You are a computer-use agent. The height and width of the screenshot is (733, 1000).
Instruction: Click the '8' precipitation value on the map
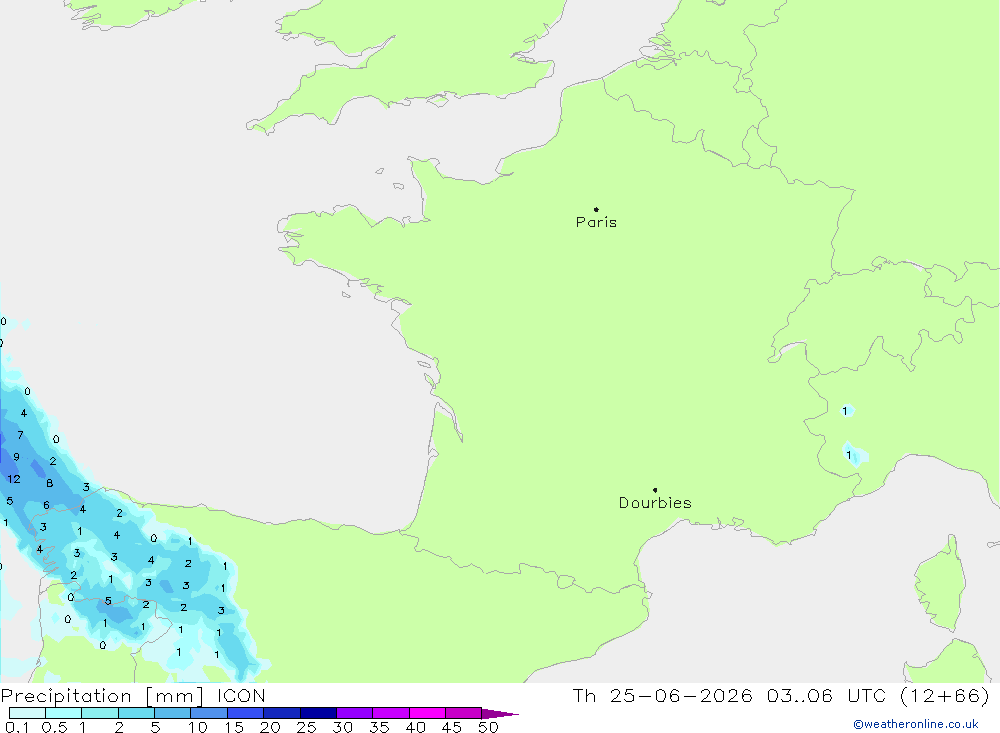pos(50,484)
